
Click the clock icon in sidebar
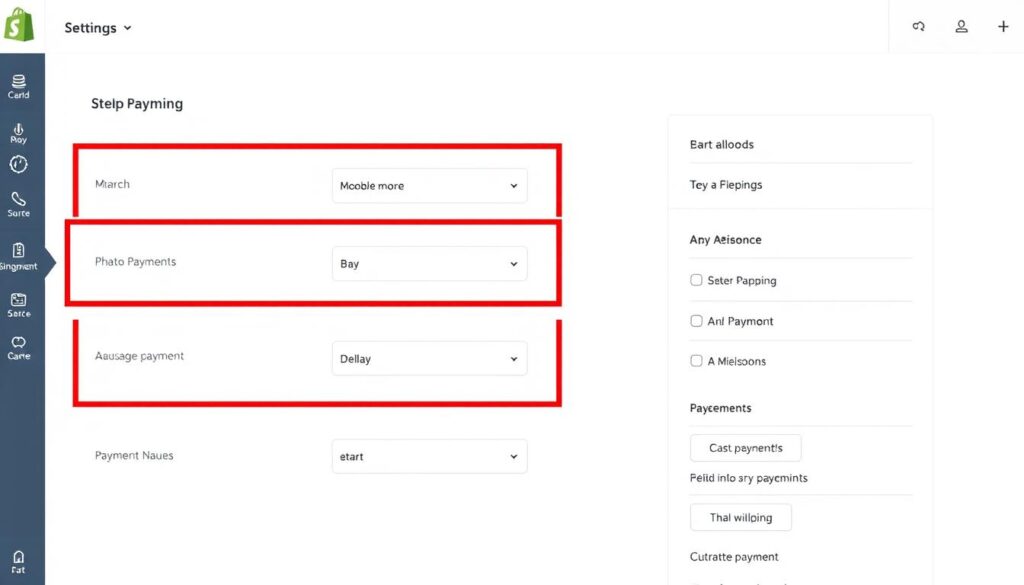click(x=19, y=164)
